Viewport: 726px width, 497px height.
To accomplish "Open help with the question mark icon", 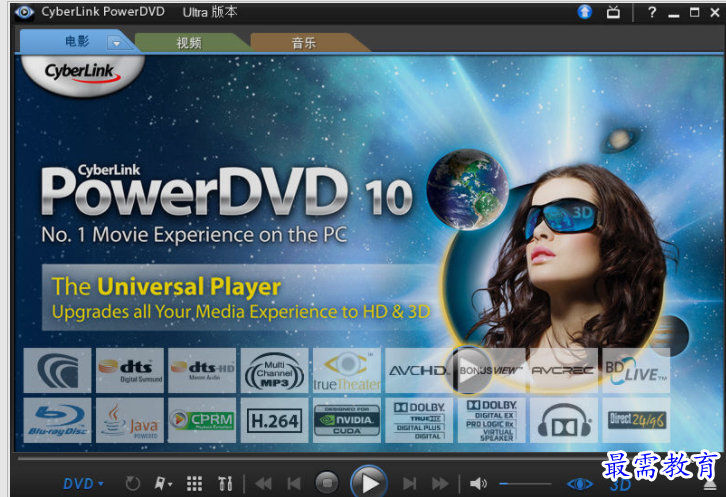I will point(652,12).
